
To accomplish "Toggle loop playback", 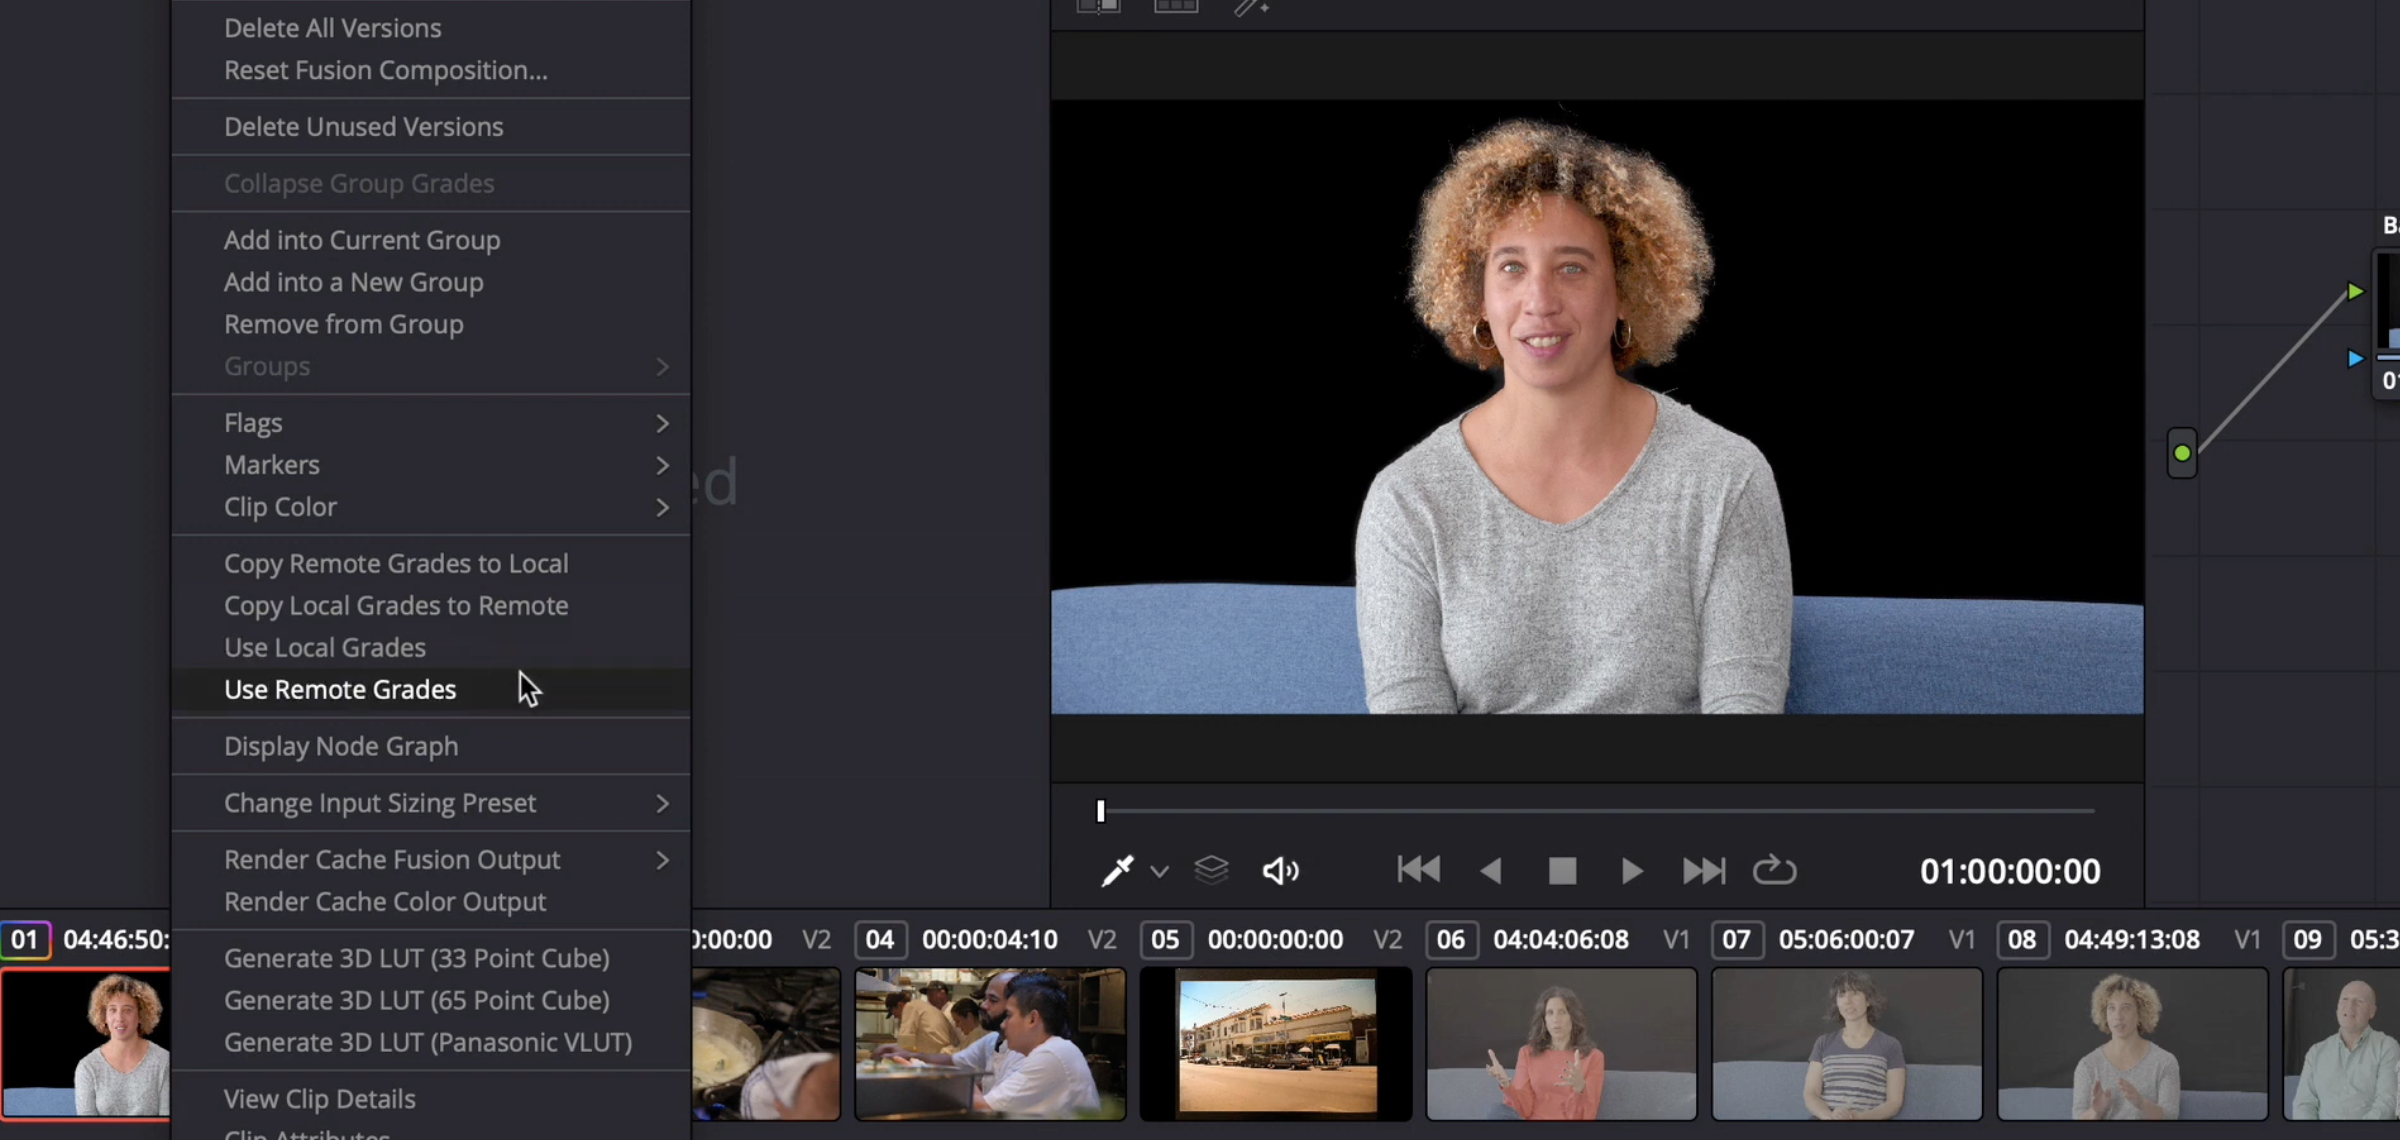I will [1775, 871].
